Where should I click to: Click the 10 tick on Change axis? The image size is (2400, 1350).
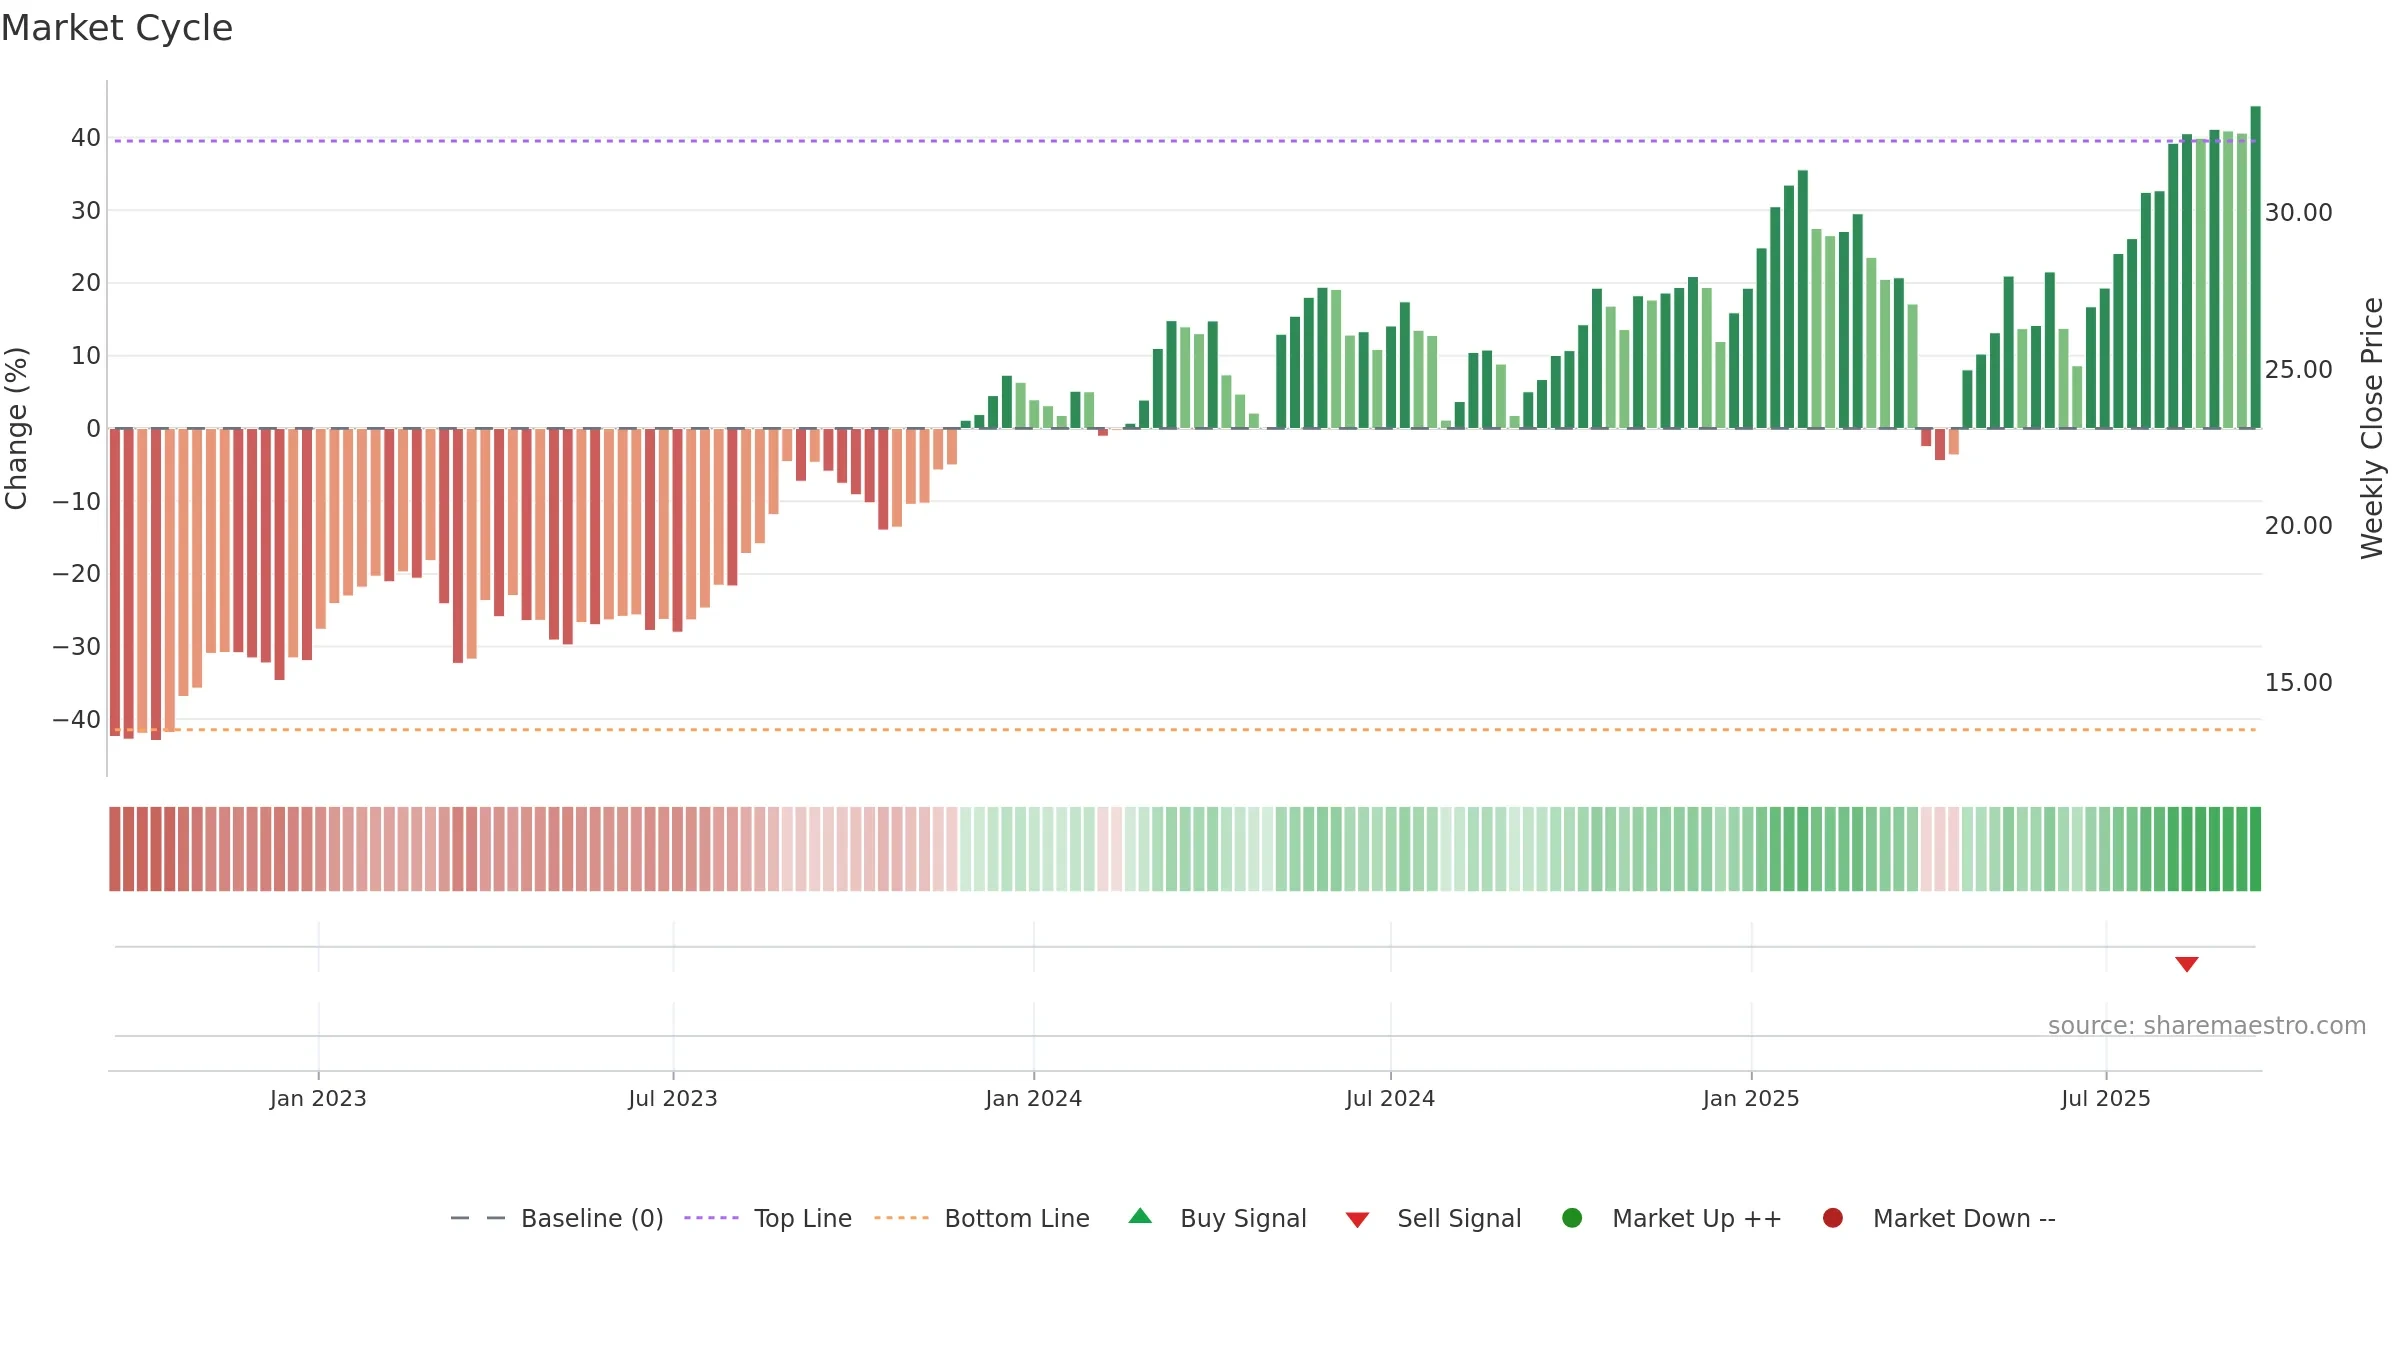click(x=86, y=356)
